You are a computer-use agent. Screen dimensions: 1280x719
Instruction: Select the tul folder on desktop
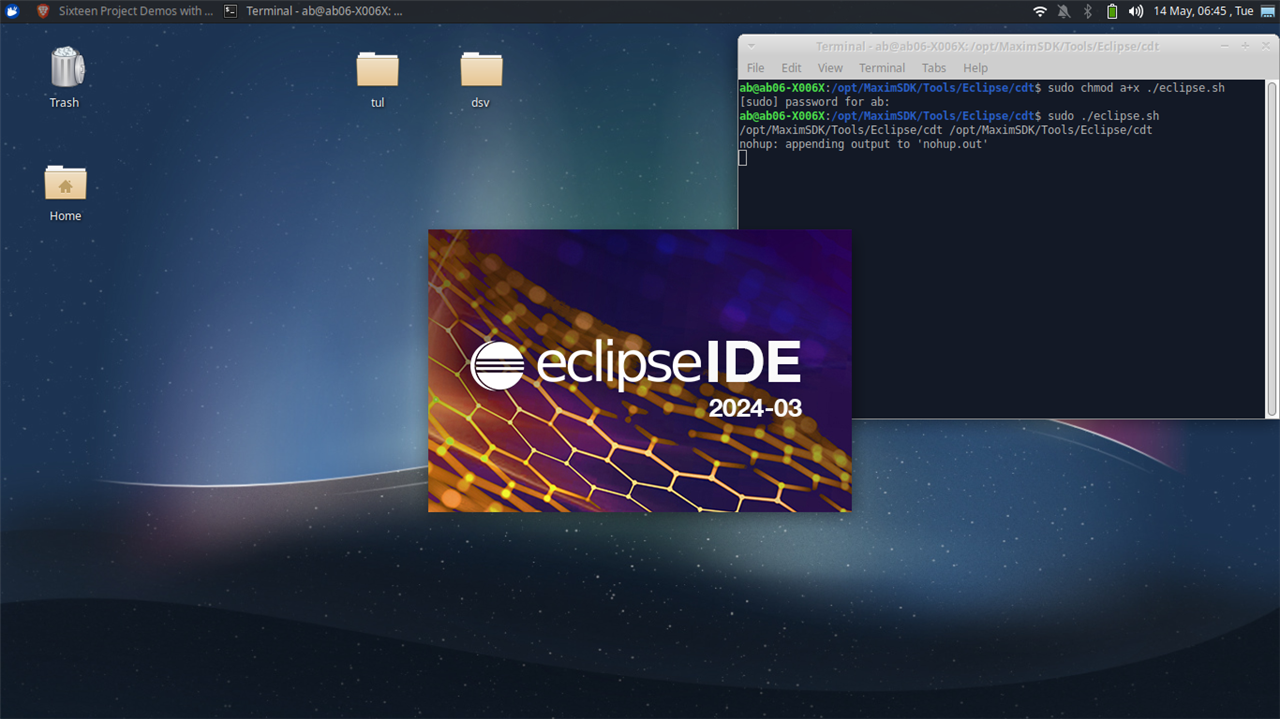point(377,76)
